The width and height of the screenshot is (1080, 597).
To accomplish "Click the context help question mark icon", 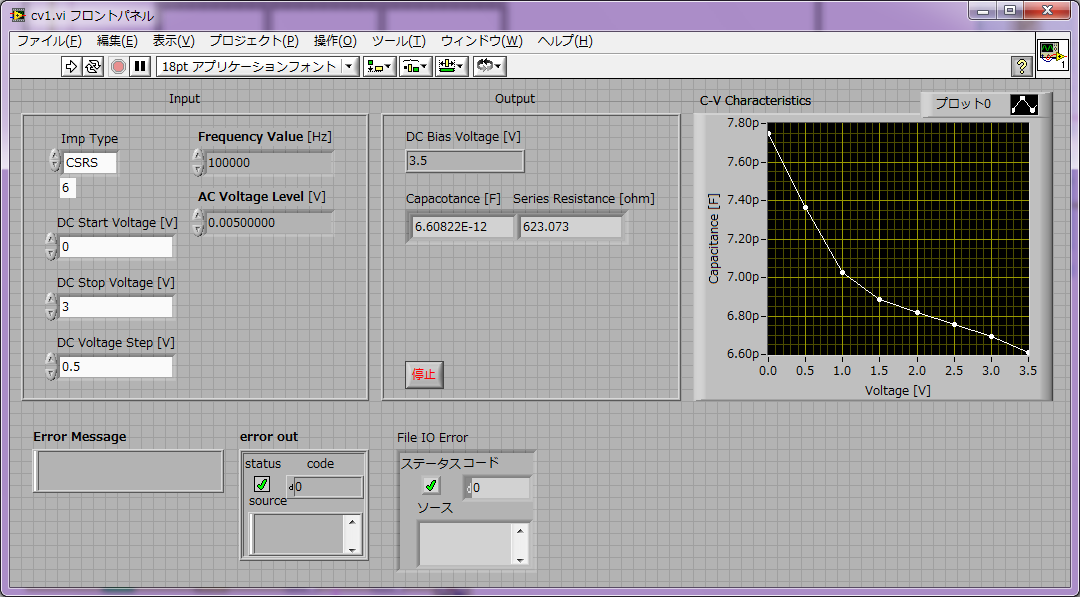I will [1021, 66].
